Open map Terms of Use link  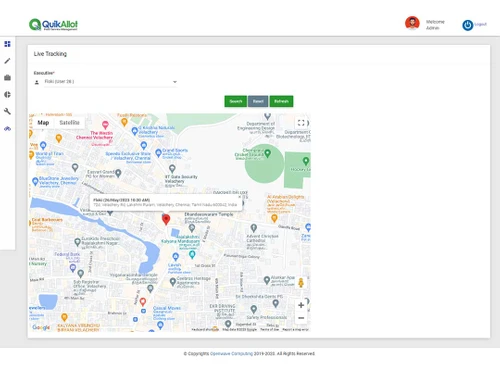click(270, 329)
